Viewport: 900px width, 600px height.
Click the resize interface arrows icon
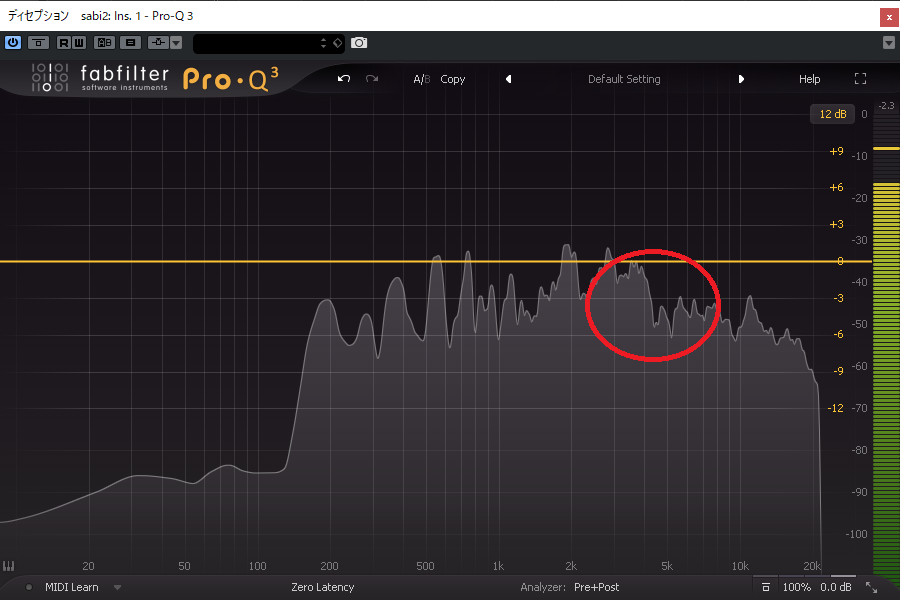(x=871, y=587)
